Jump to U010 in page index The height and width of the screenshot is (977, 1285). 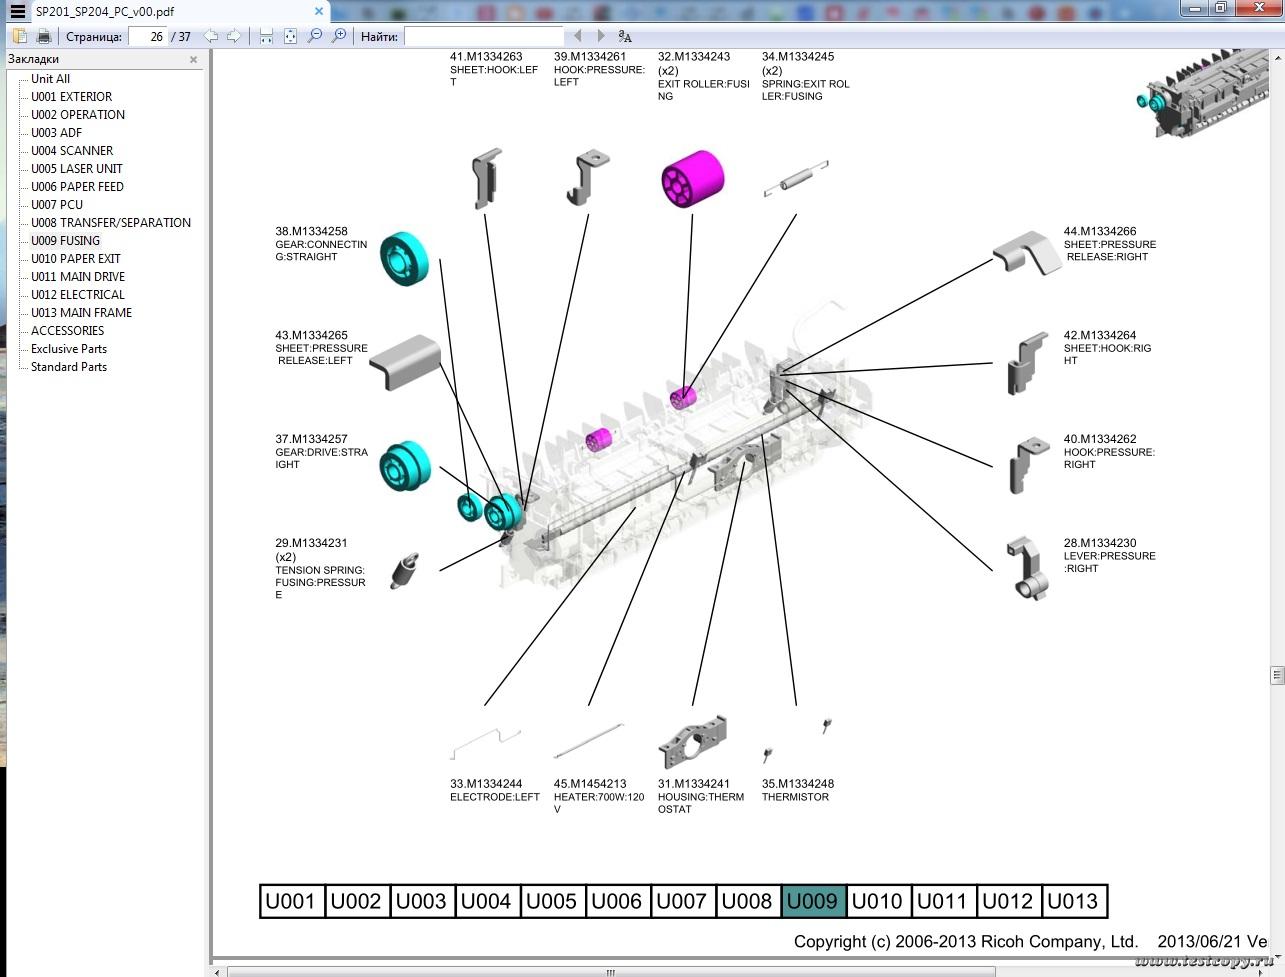click(877, 901)
